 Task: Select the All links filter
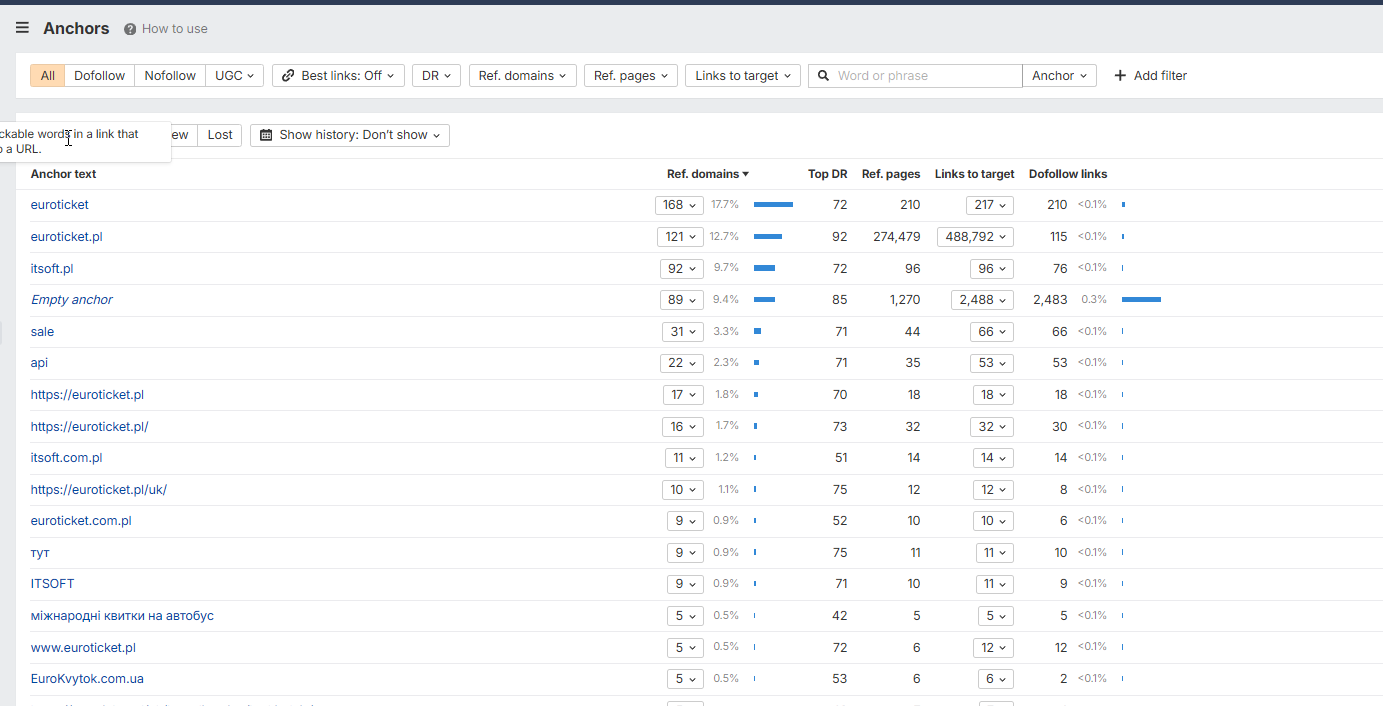pos(48,76)
